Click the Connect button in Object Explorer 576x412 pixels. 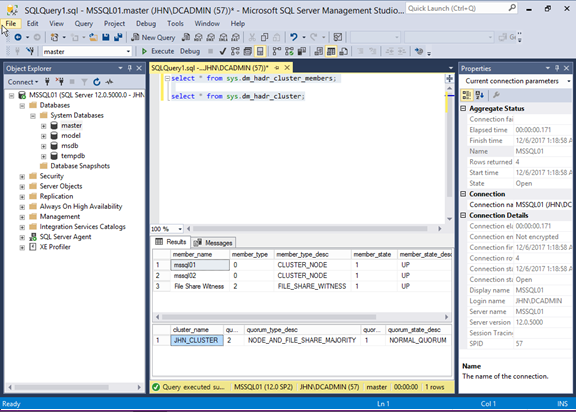pos(22,82)
